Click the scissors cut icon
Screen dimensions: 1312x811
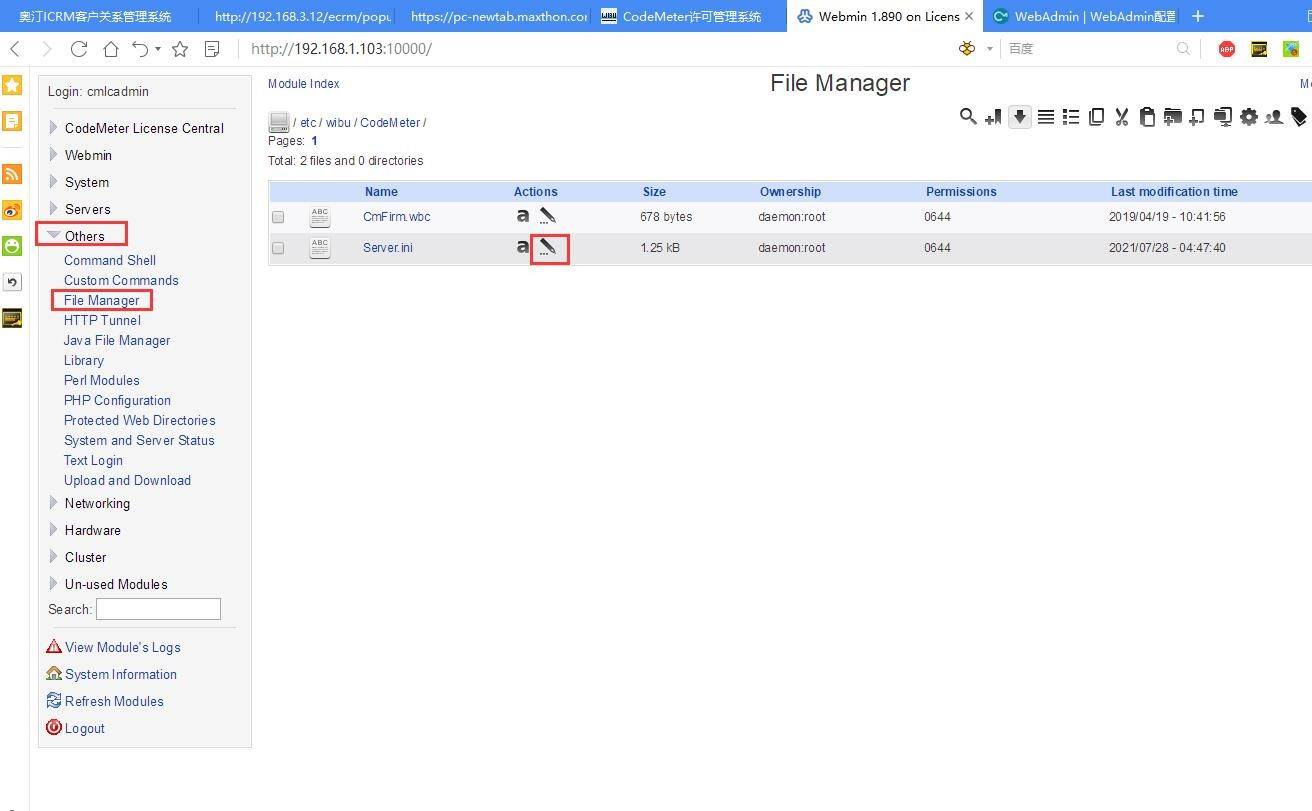(x=1121, y=117)
